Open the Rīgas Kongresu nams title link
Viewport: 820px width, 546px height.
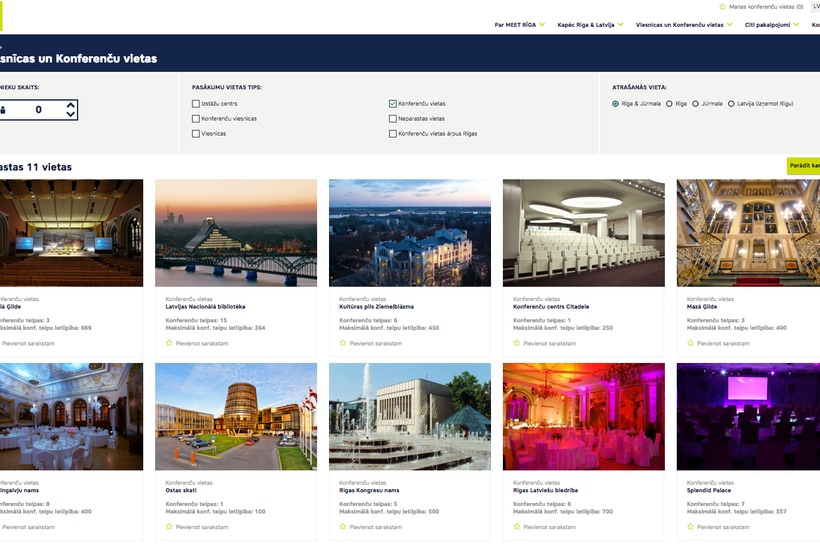click(369, 490)
